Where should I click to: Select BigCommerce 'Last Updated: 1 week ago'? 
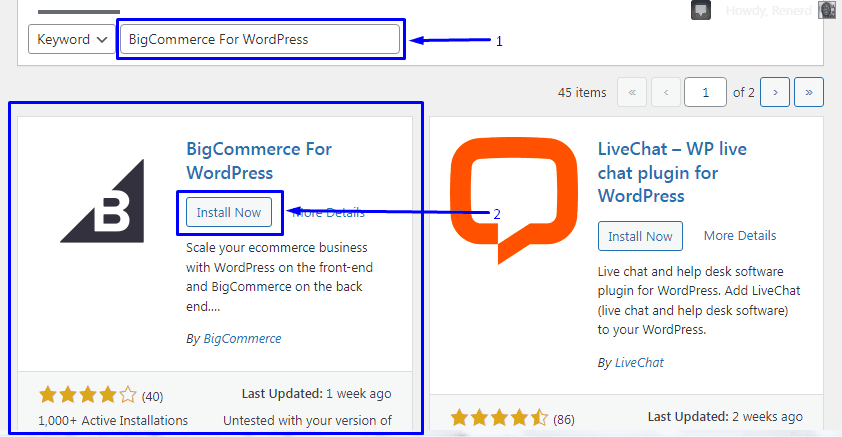point(316,394)
